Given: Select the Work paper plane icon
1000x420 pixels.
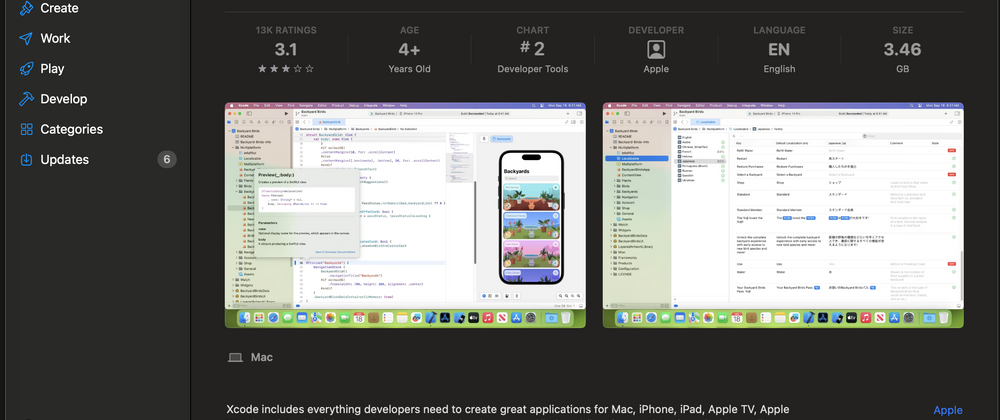Looking at the screenshot, I should point(26,38).
